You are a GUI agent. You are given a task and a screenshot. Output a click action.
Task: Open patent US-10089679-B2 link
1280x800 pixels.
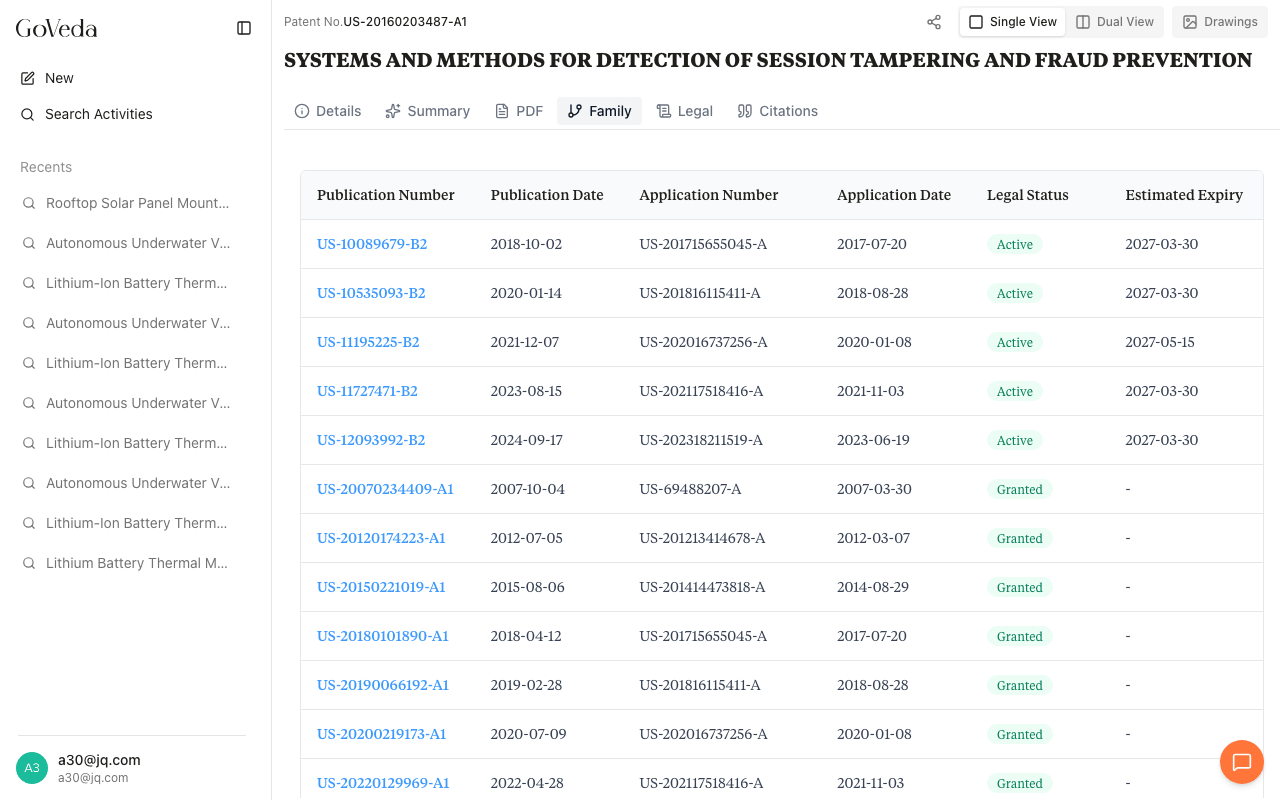click(x=372, y=244)
